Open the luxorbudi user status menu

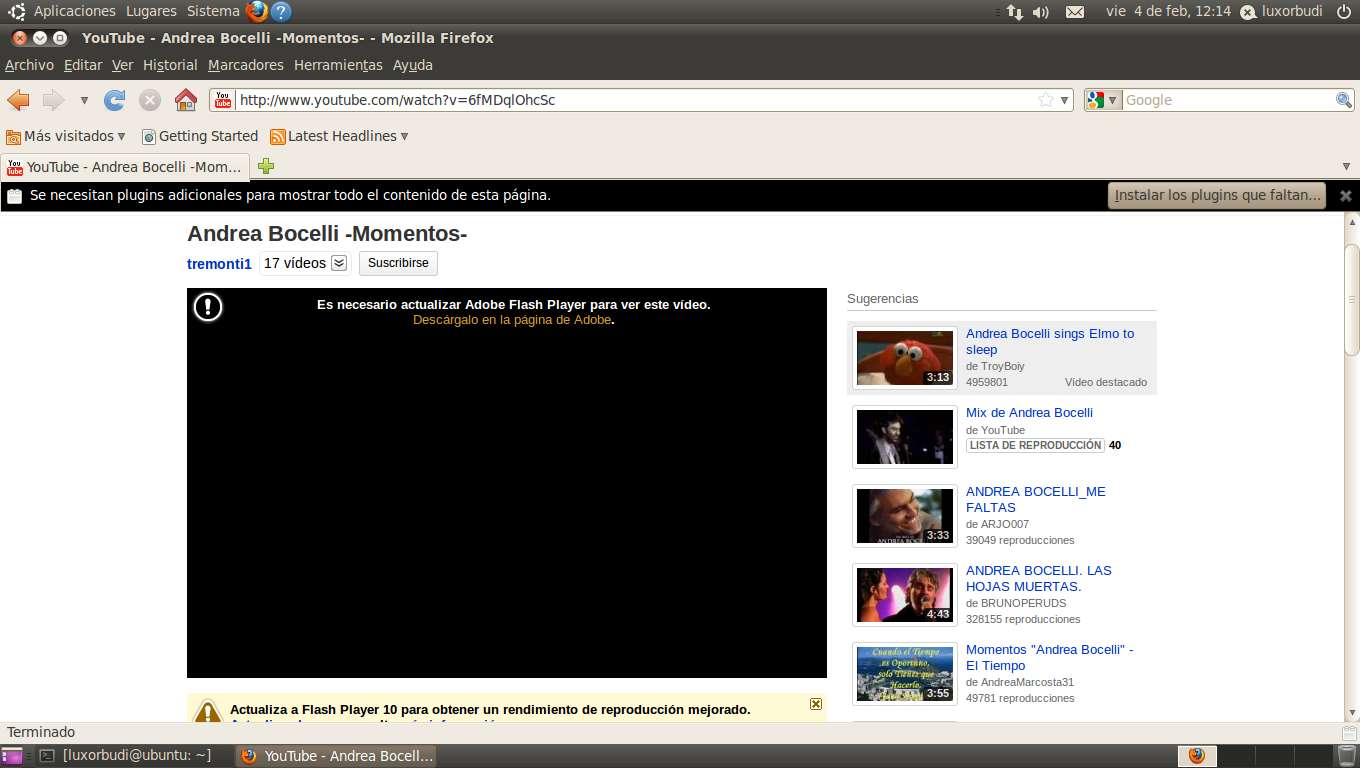1281,12
